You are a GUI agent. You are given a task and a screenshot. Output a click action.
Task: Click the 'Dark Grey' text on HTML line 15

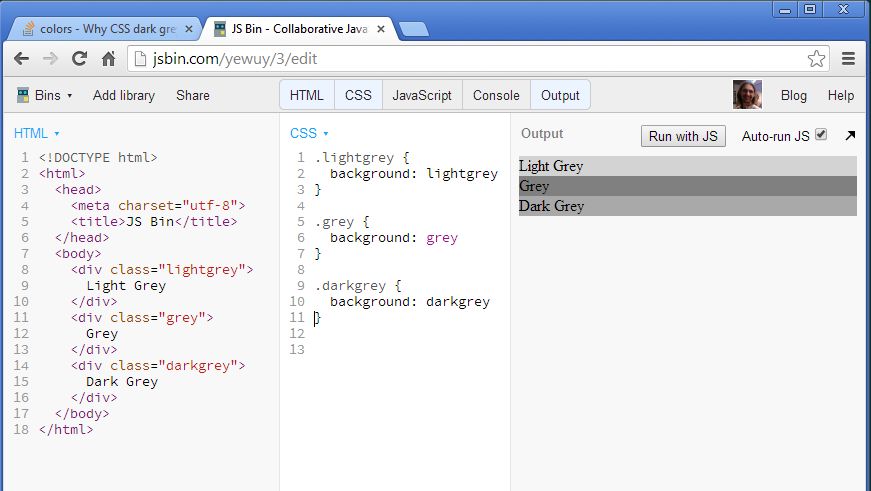(122, 382)
